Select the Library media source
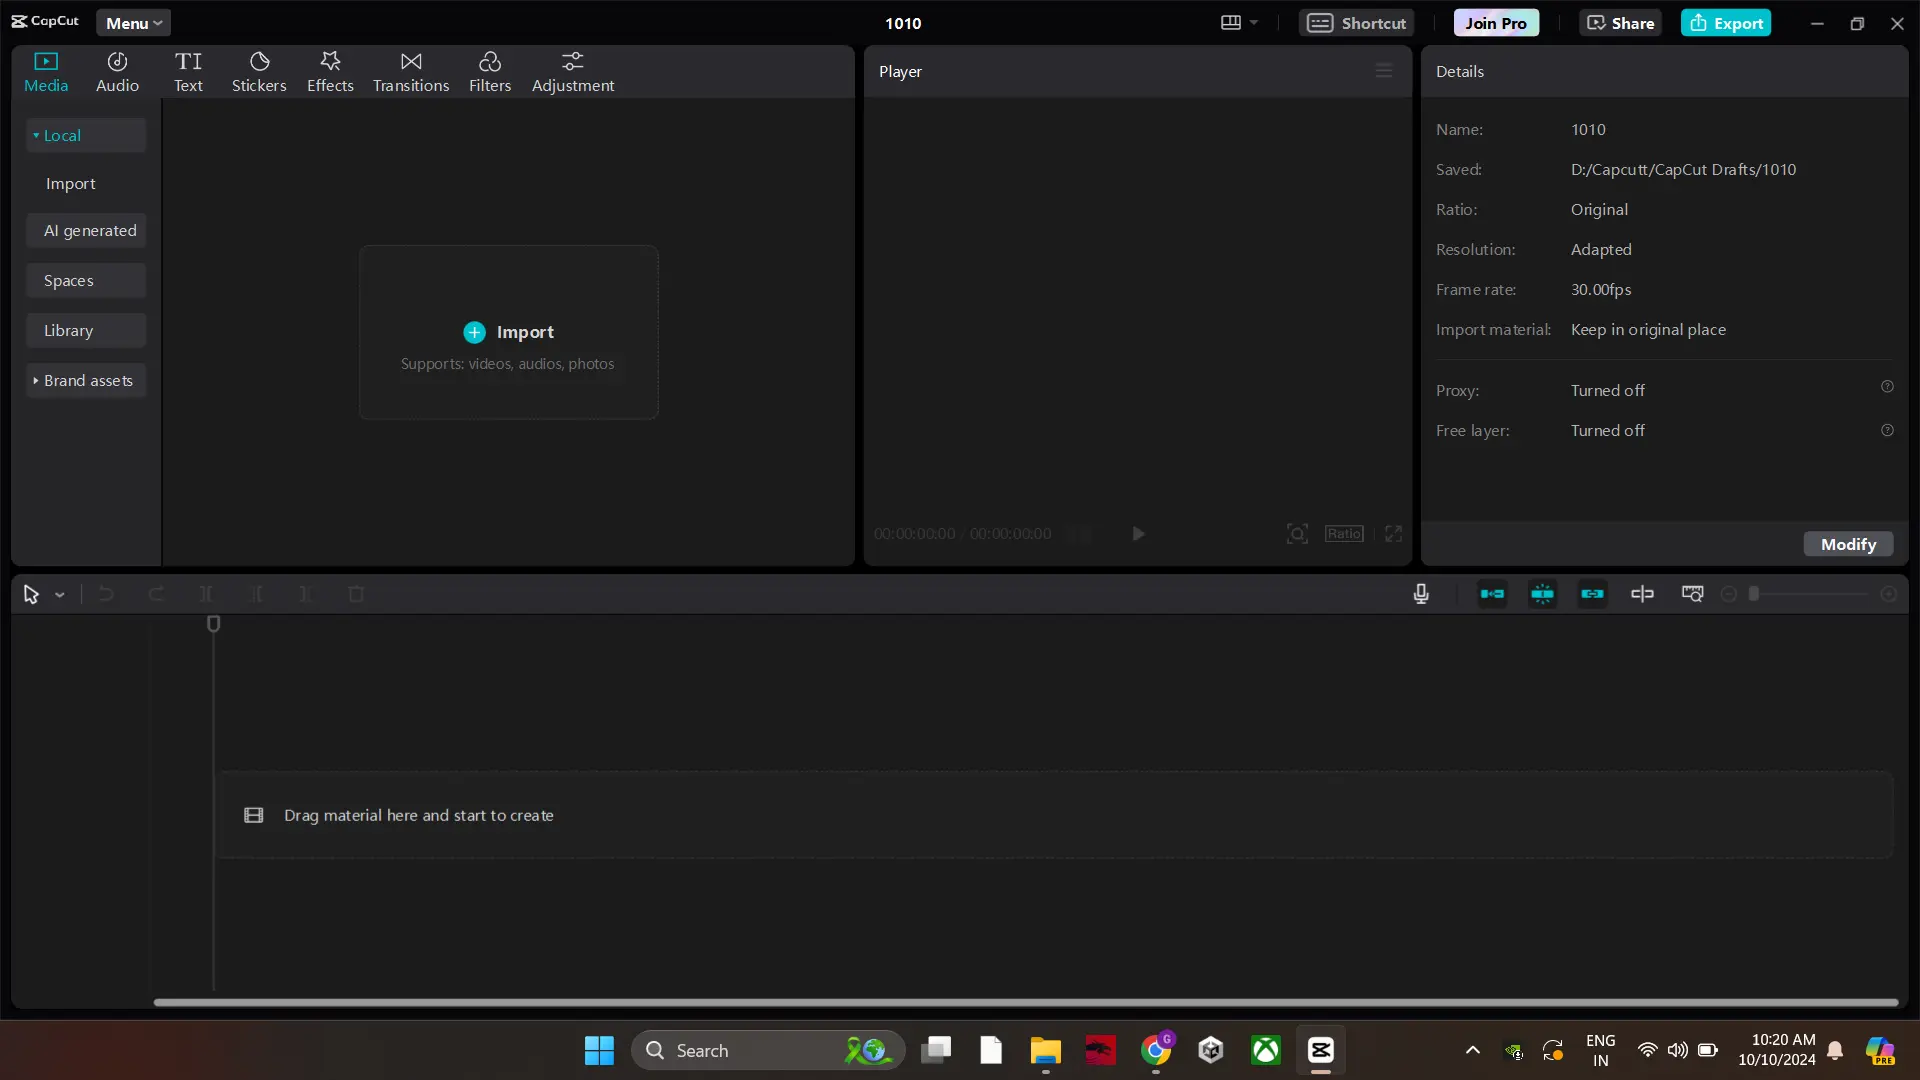 click(69, 328)
